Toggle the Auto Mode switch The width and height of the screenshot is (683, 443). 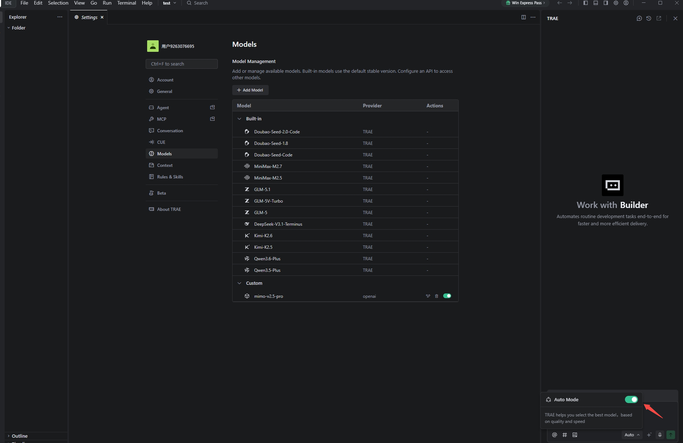631,399
